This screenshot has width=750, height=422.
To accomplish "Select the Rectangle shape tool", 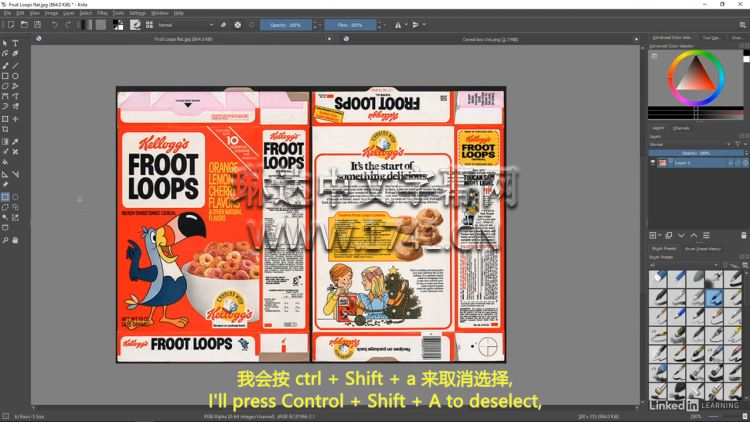I will pyautogui.click(x=5, y=76).
